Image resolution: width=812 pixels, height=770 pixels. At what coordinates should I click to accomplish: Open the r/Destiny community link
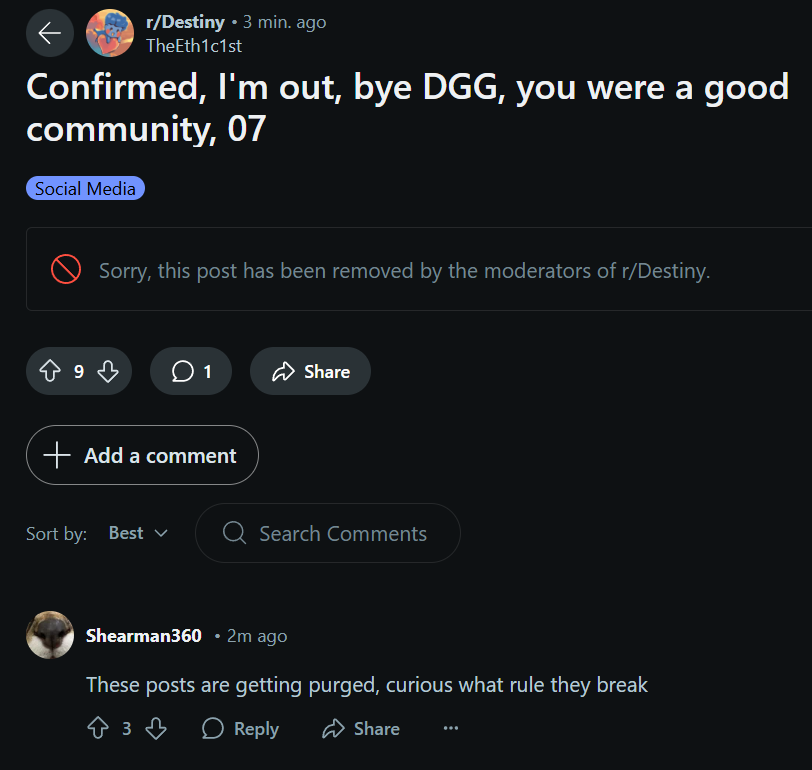pyautogui.click(x=185, y=22)
